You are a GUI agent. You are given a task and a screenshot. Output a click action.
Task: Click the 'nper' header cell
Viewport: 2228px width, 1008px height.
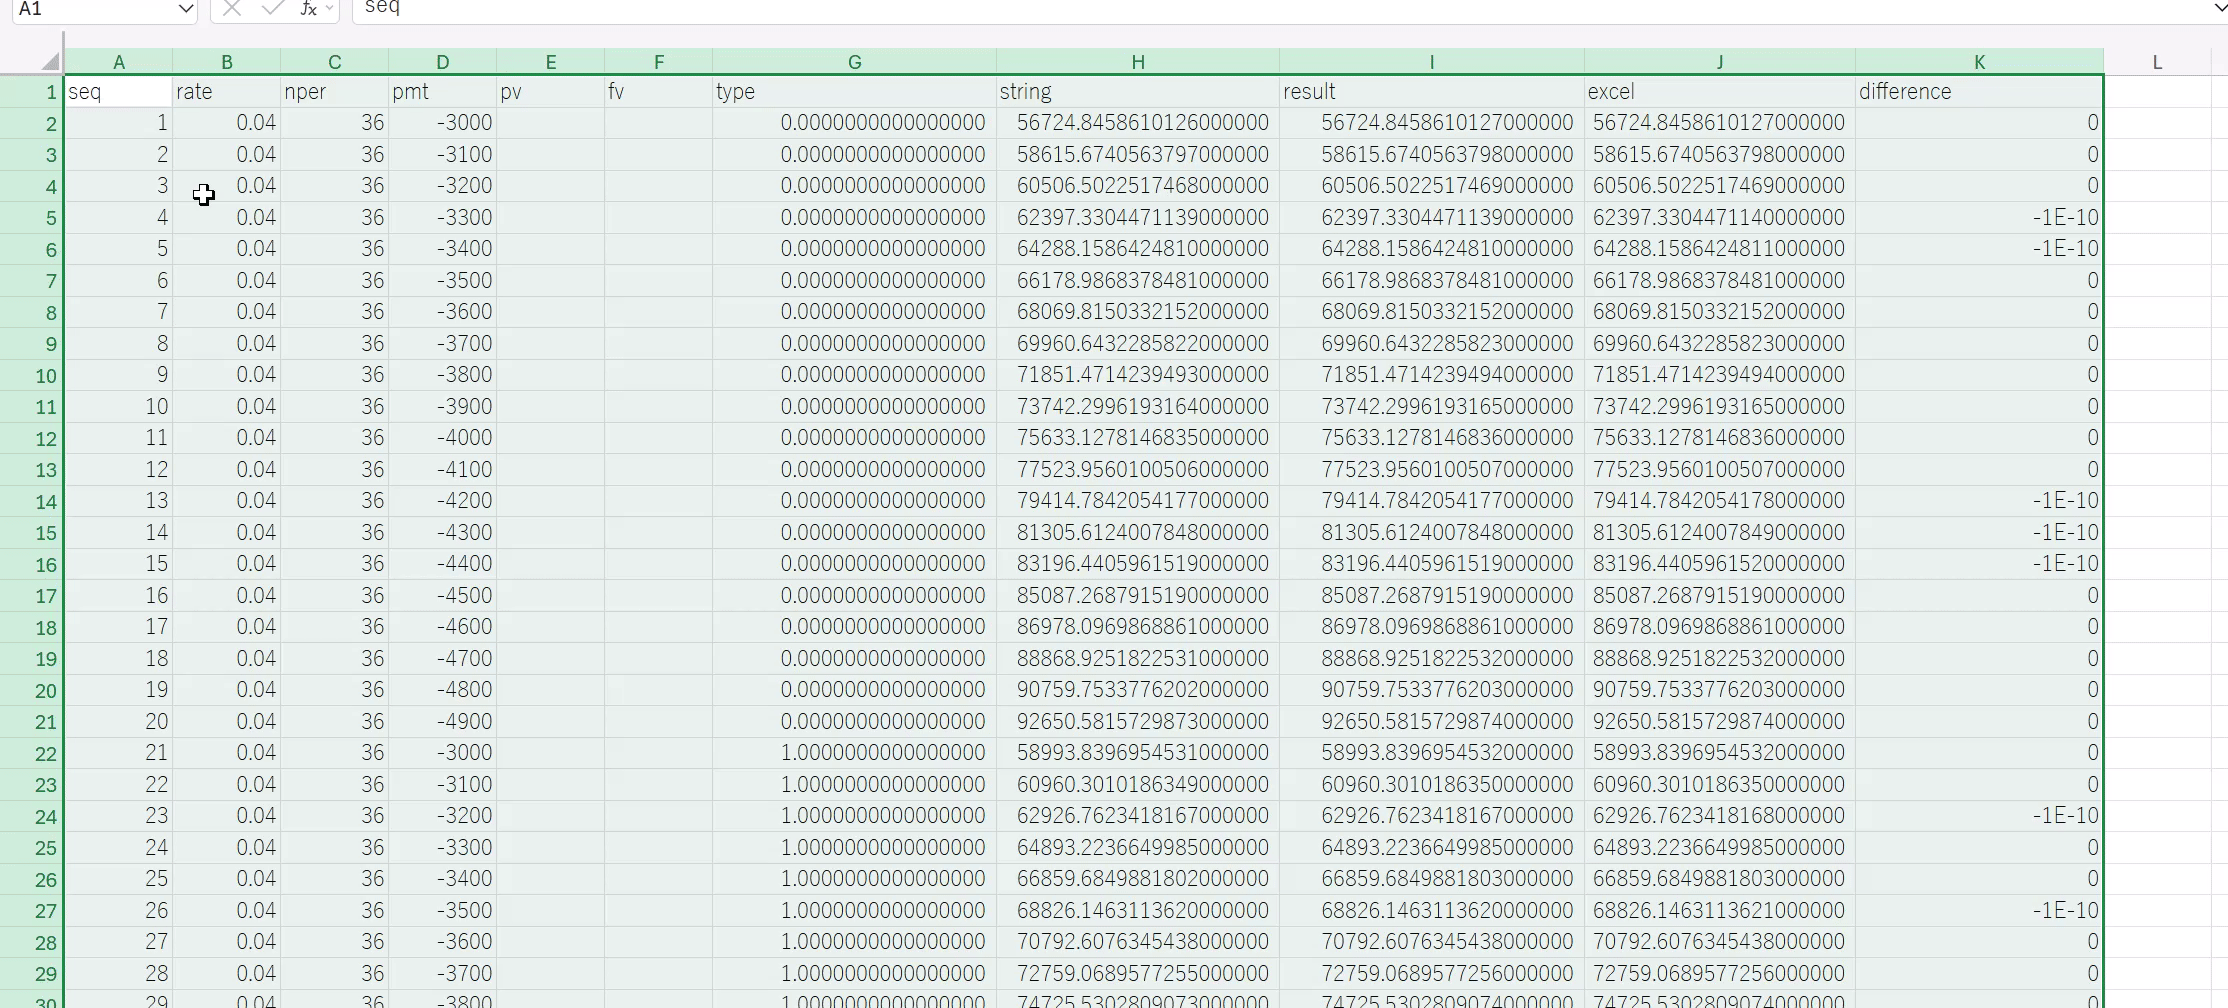click(335, 92)
